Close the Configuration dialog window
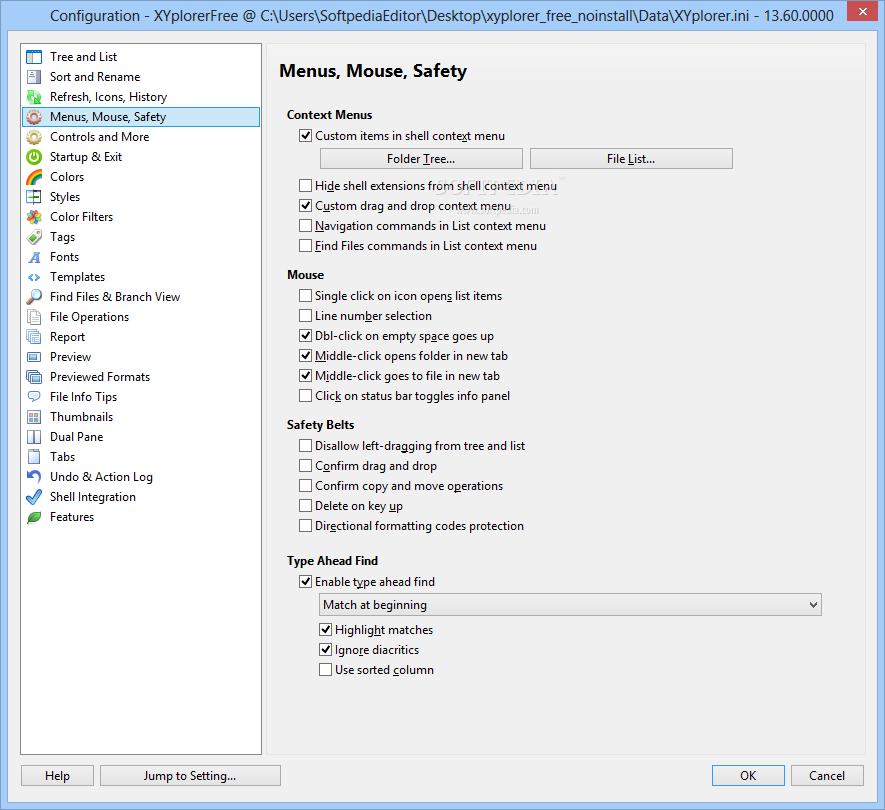The height and width of the screenshot is (810, 885). point(862,11)
